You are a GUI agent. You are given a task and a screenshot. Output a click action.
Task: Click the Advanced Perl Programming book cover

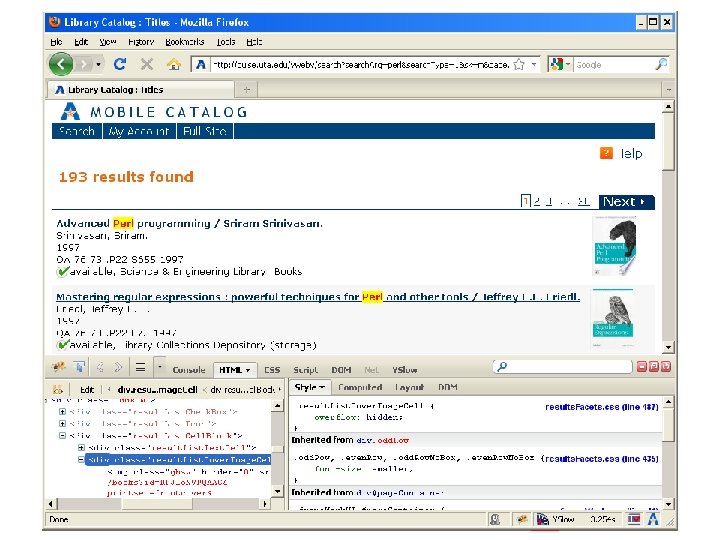click(615, 247)
